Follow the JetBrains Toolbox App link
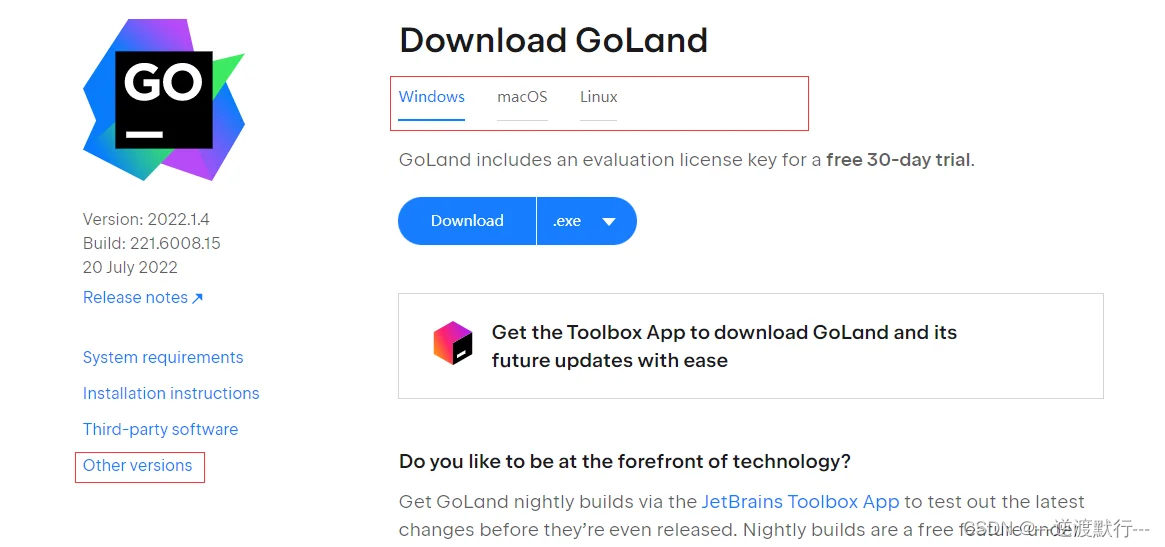Image resolution: width=1165 pixels, height=547 pixels. click(800, 502)
